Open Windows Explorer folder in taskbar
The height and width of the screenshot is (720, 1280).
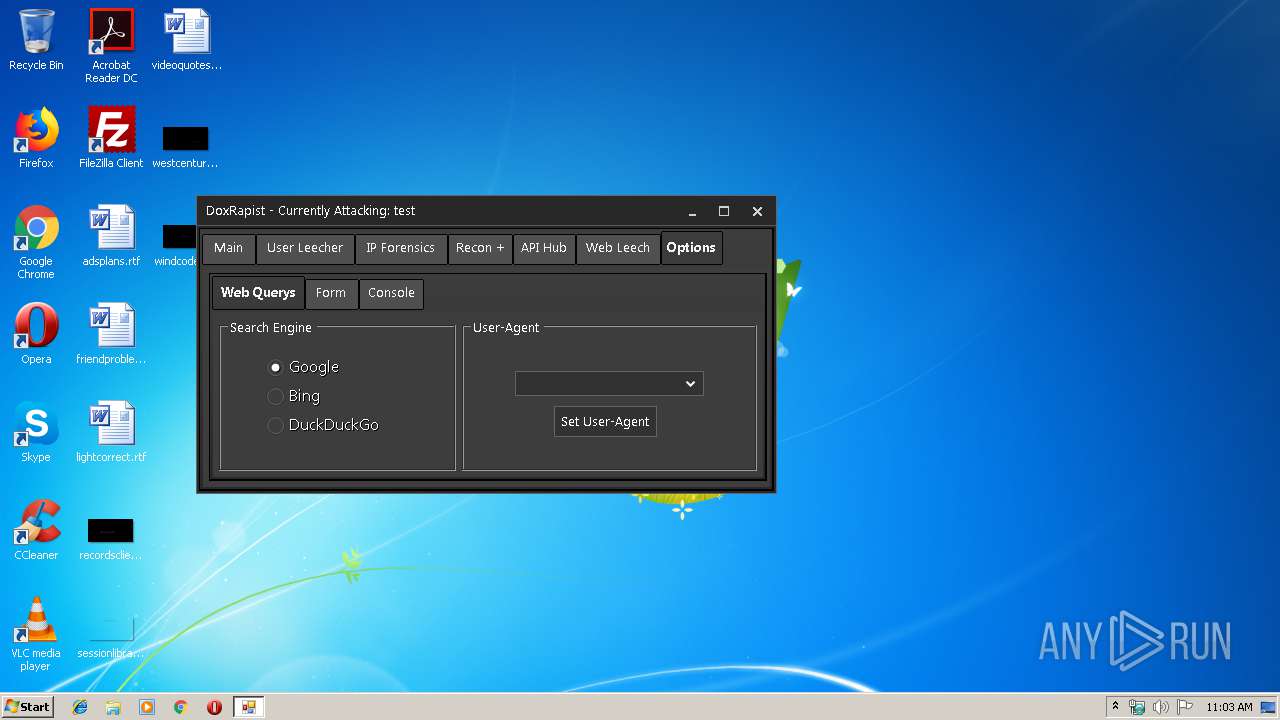113,707
